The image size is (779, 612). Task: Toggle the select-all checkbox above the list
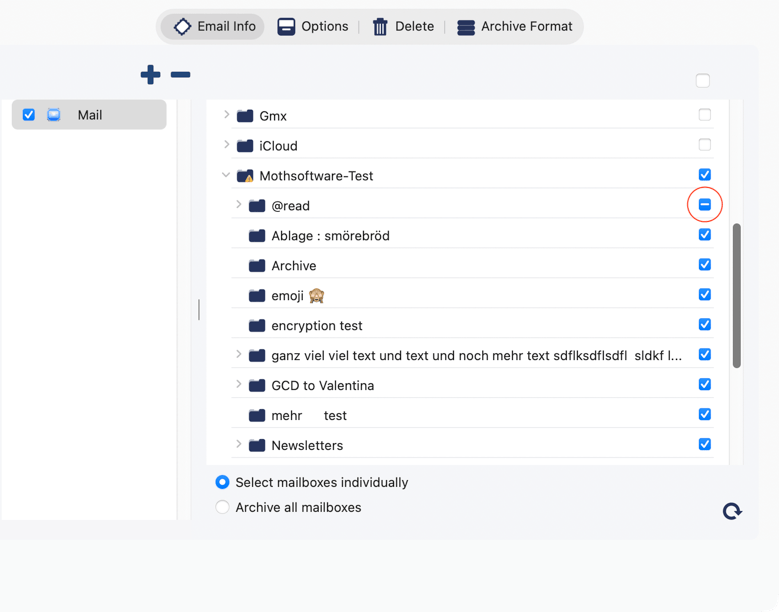pos(702,80)
